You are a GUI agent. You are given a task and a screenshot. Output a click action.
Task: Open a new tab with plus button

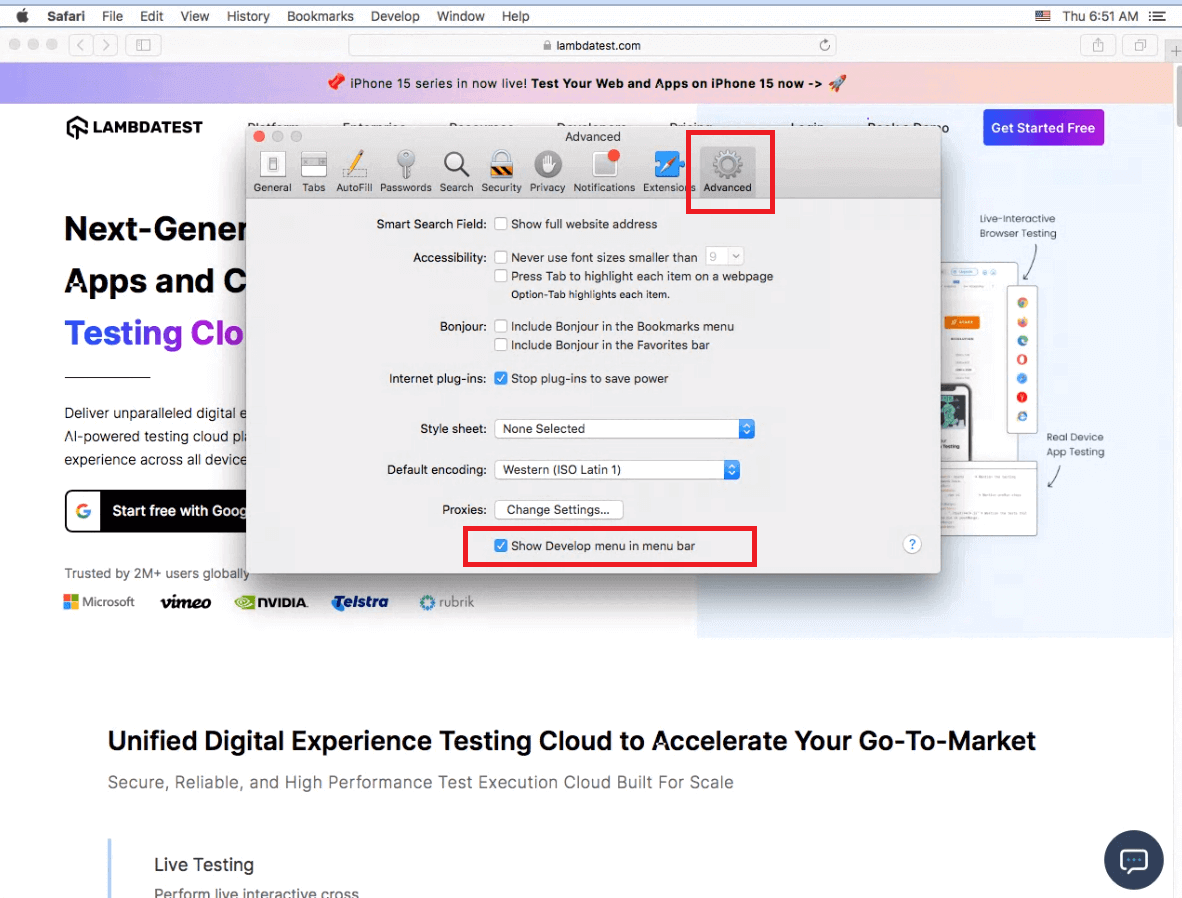(x=1174, y=51)
